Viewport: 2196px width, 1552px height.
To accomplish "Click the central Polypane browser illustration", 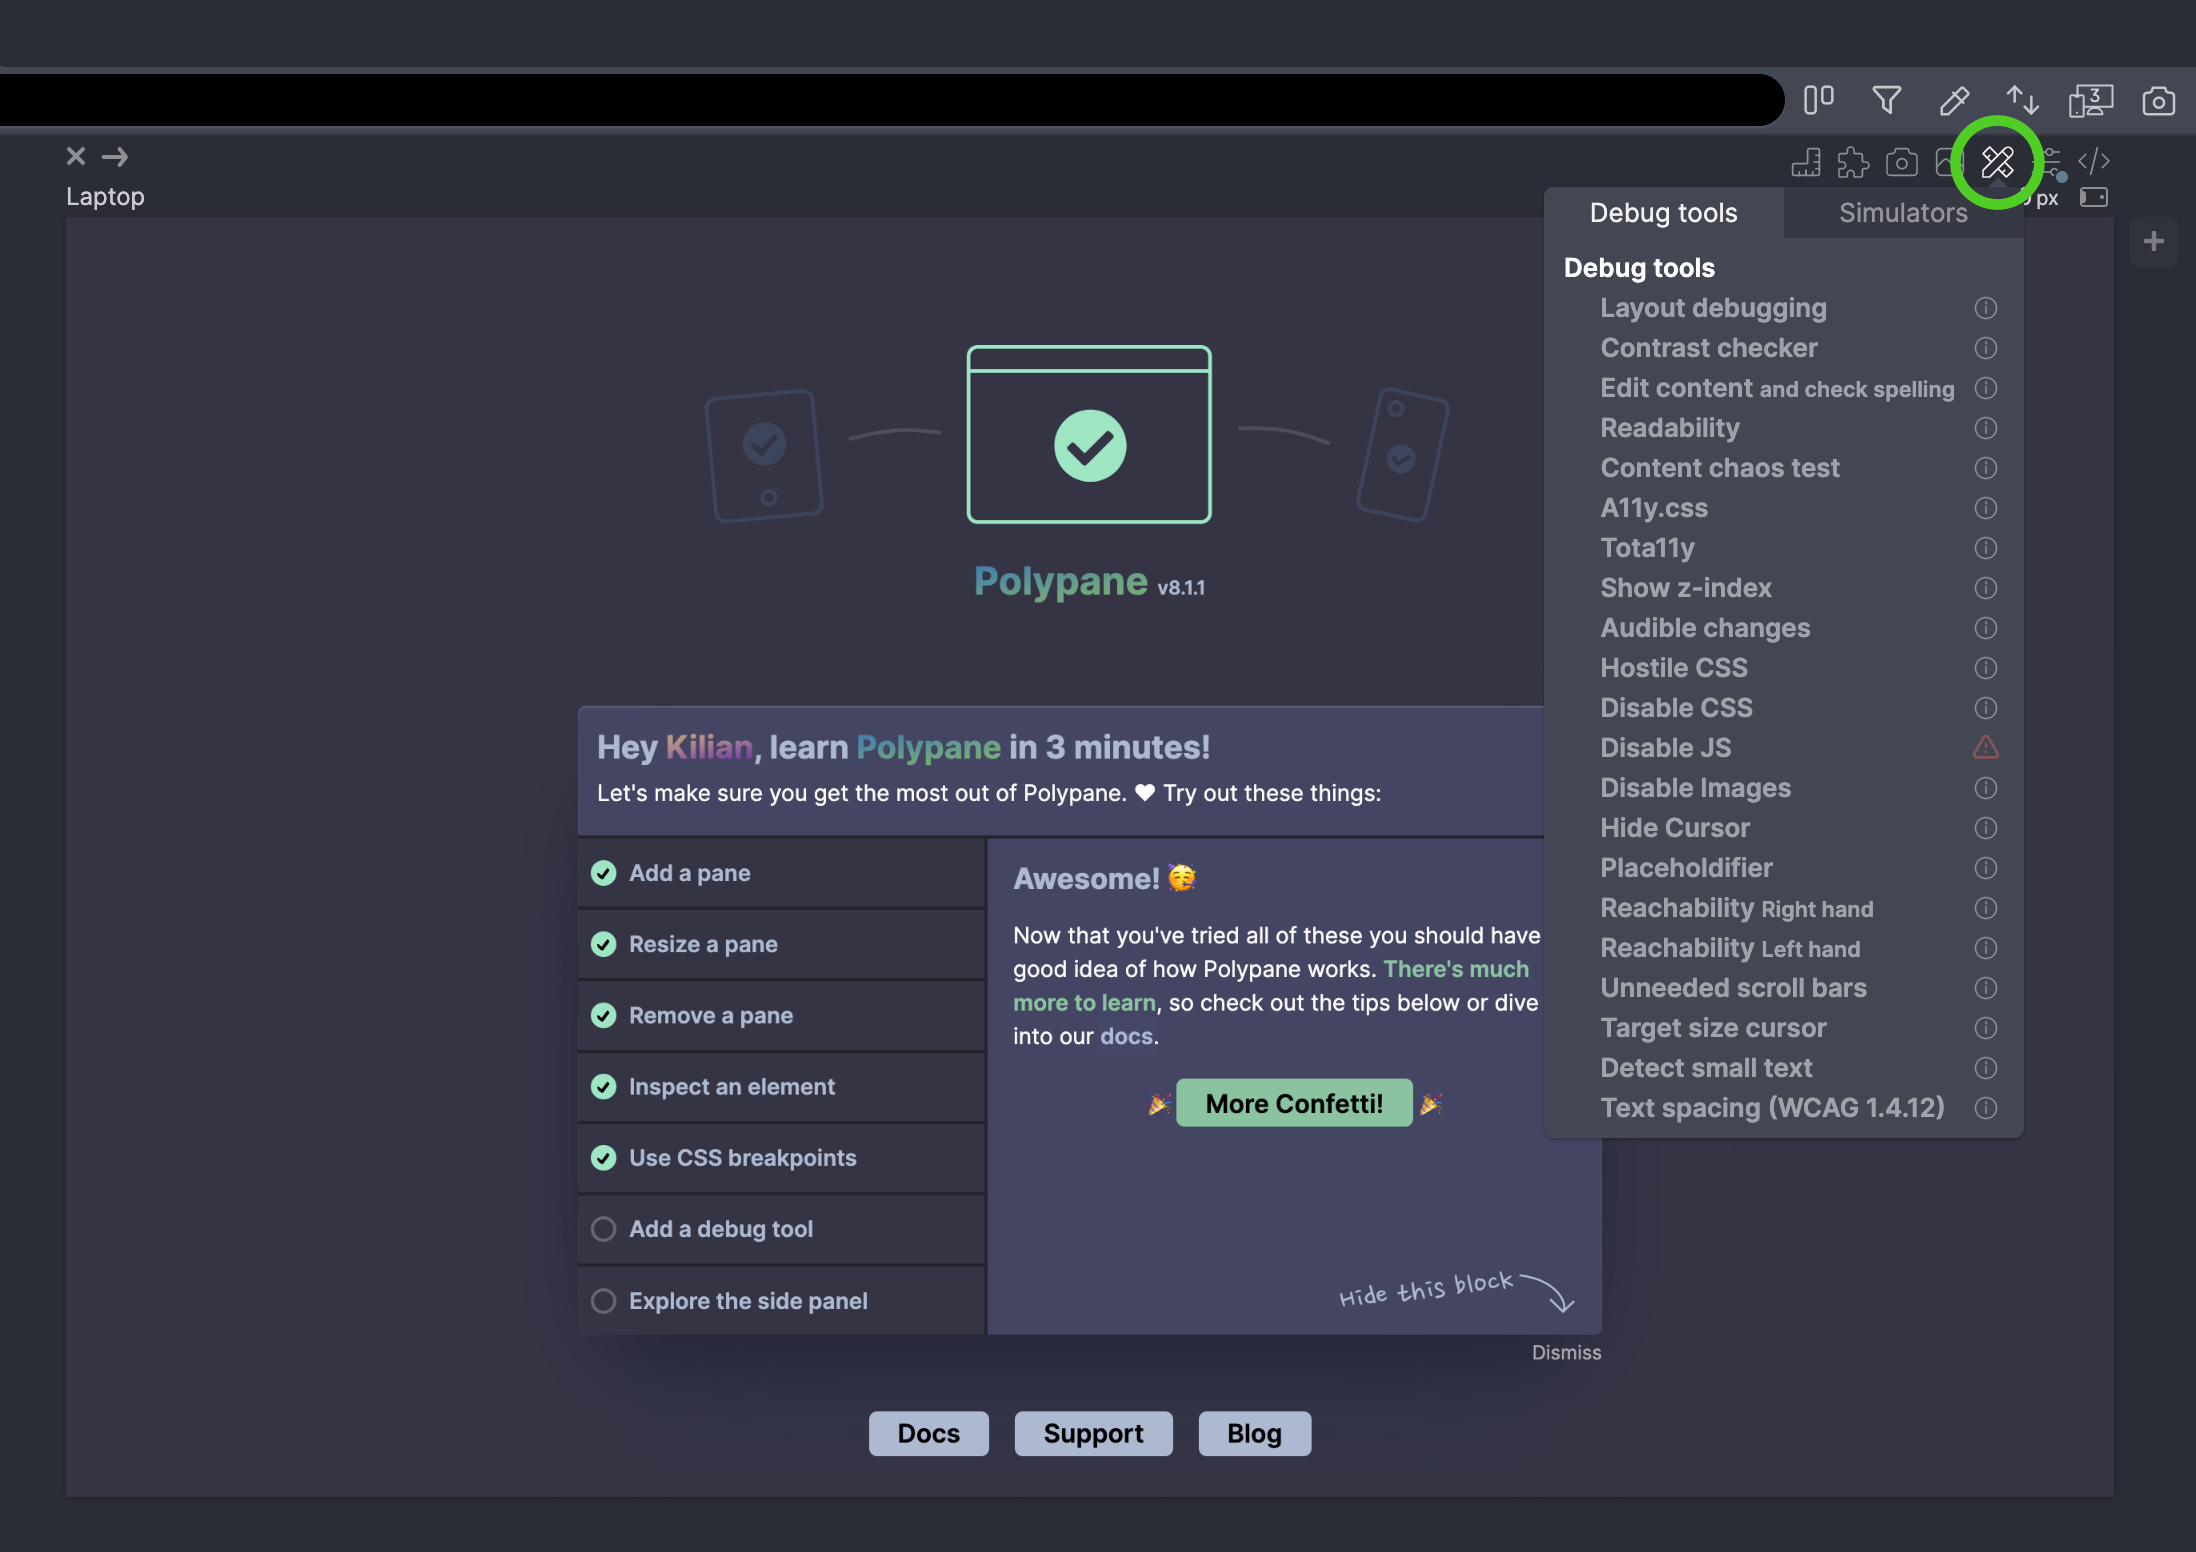I will tap(1089, 434).
